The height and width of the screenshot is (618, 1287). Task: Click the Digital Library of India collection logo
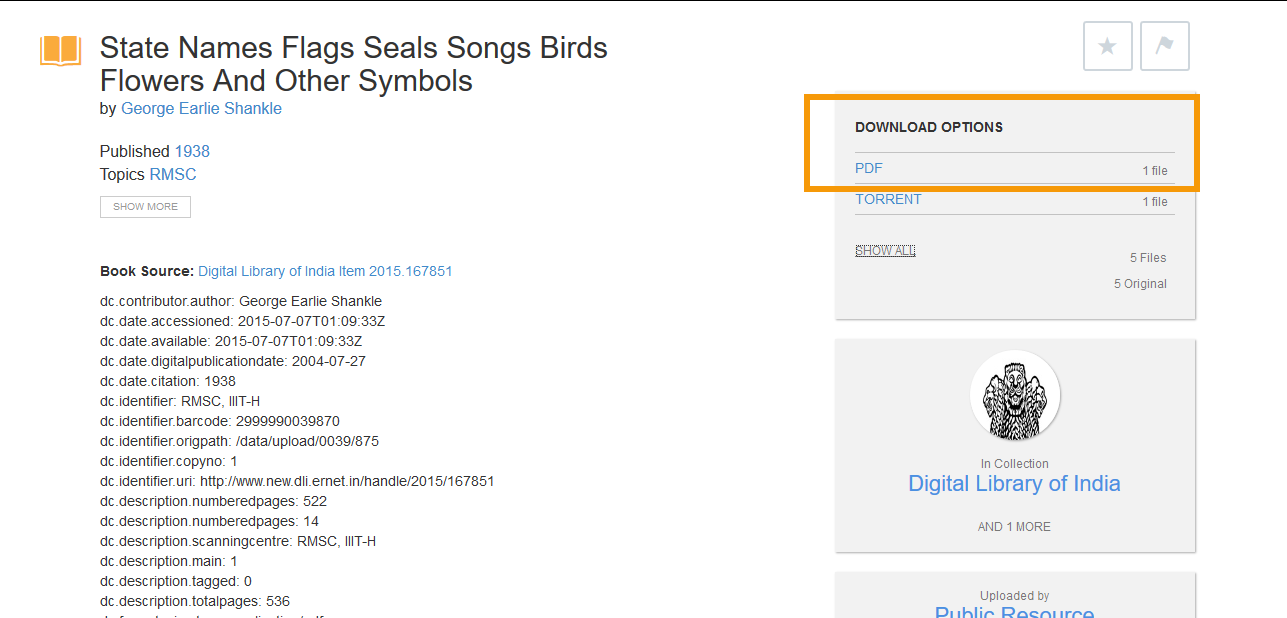1015,395
